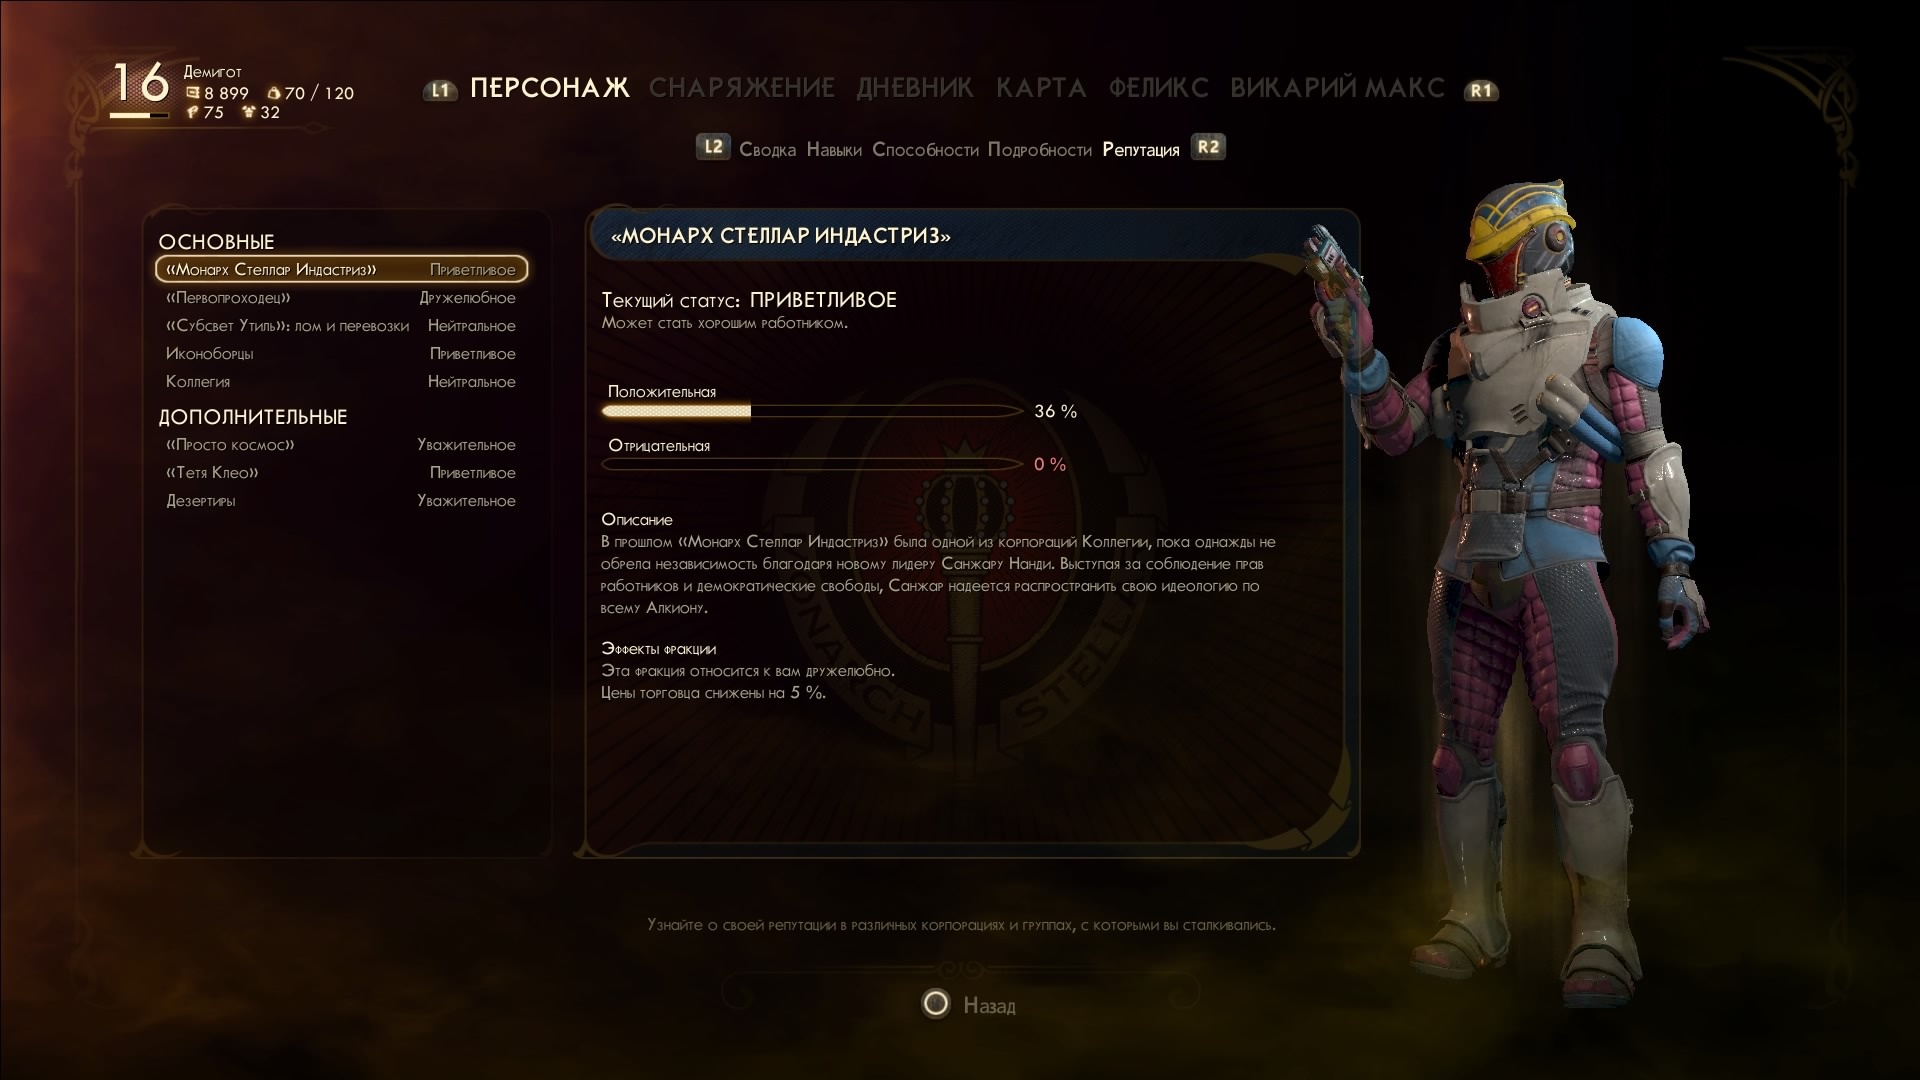This screenshot has height=1080, width=1920.
Task: Select the Дезертиры faction entry
Action: pos(341,500)
